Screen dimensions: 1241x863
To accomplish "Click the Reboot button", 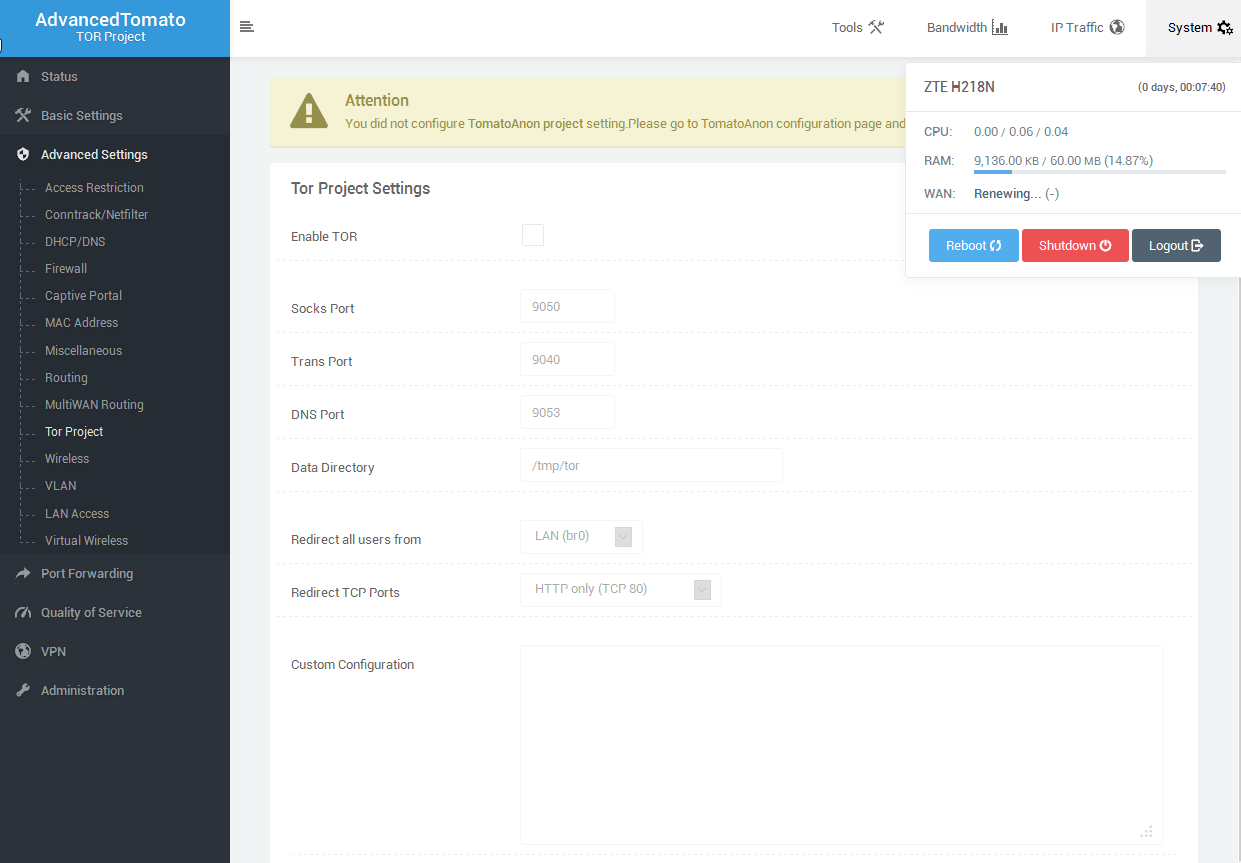I will 974,246.
